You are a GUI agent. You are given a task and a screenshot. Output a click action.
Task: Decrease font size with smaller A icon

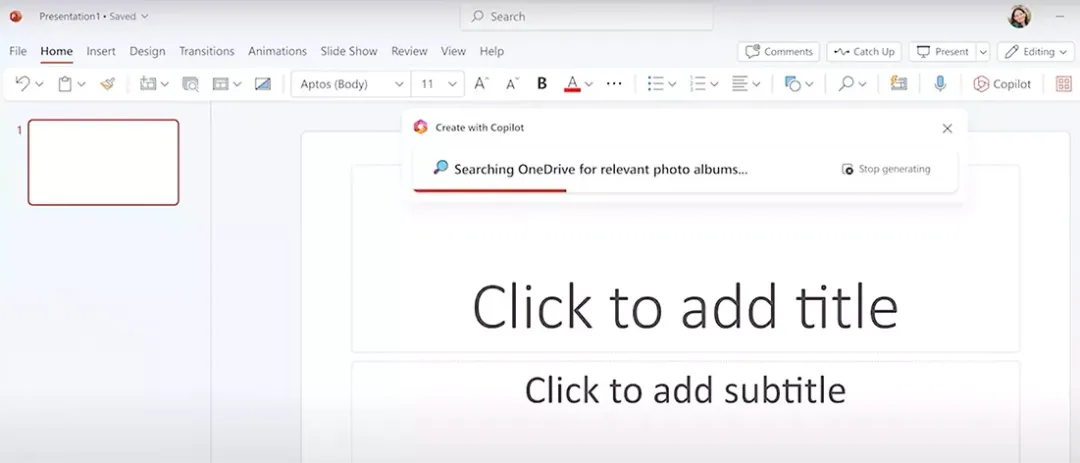pos(512,84)
